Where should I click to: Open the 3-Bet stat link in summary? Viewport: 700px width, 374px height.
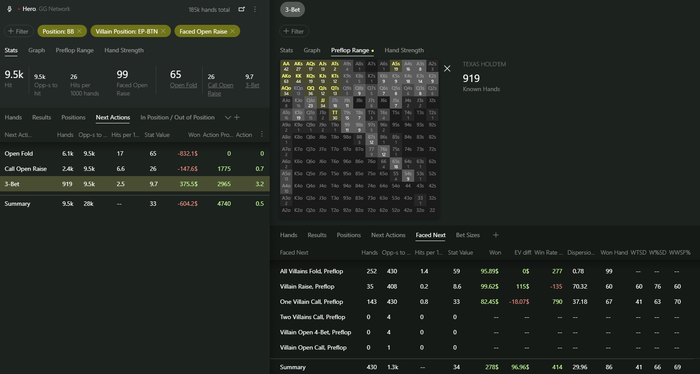(x=252, y=85)
